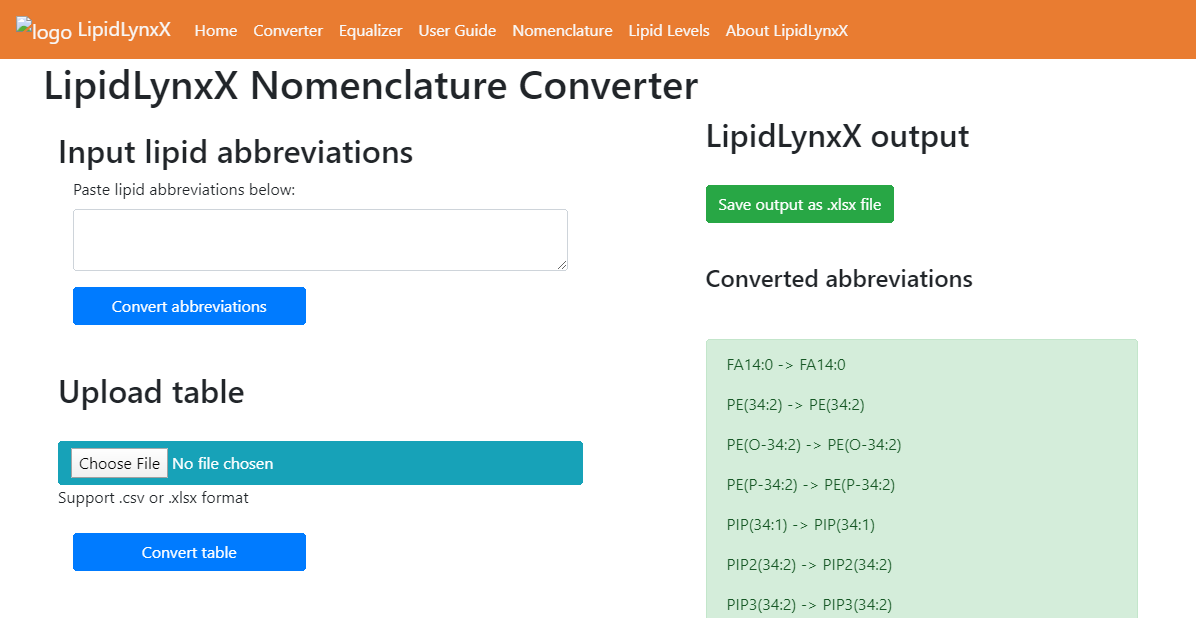View the Lipid Levels page
Image resolution: width=1196 pixels, height=618 pixels.
669,31
